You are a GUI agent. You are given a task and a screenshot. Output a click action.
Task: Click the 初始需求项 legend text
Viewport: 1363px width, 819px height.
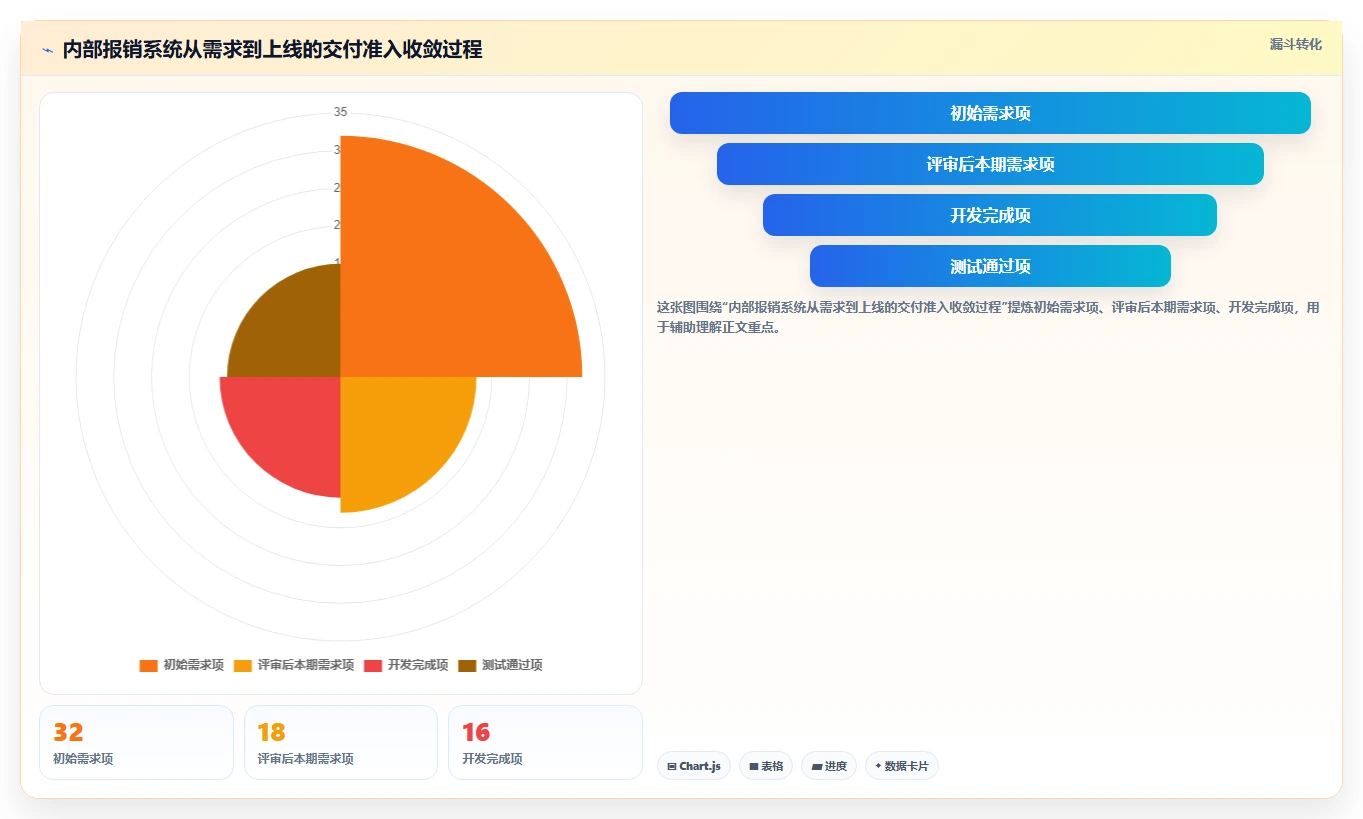pyautogui.click(x=194, y=666)
